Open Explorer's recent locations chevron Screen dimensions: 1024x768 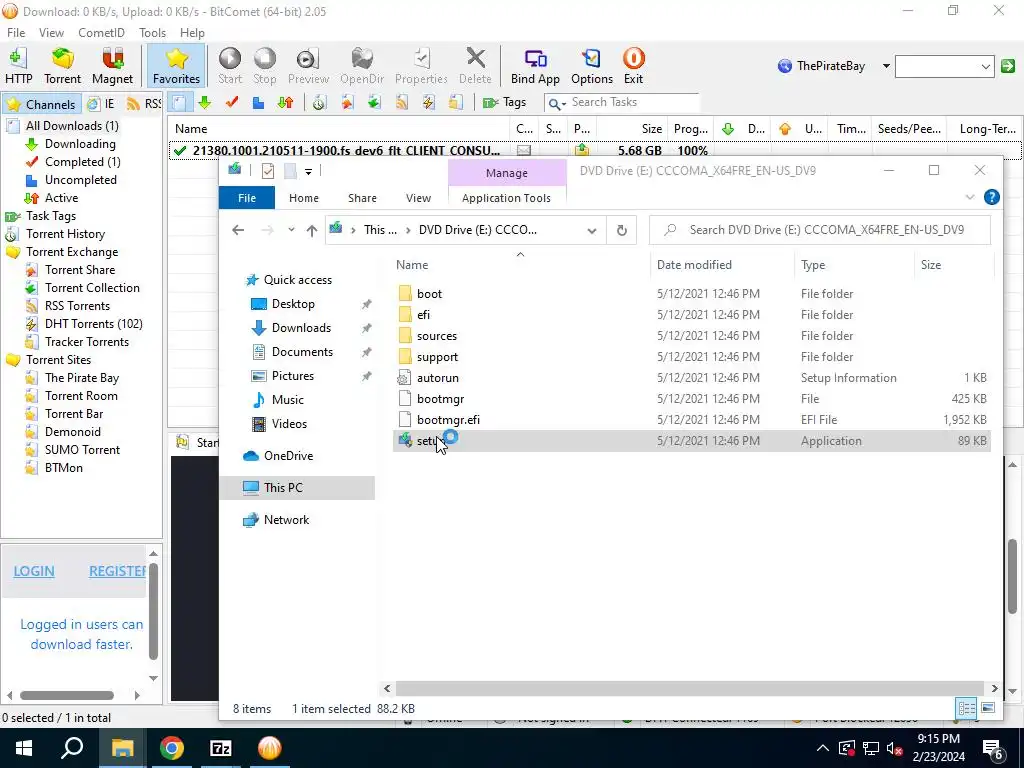pos(291,230)
